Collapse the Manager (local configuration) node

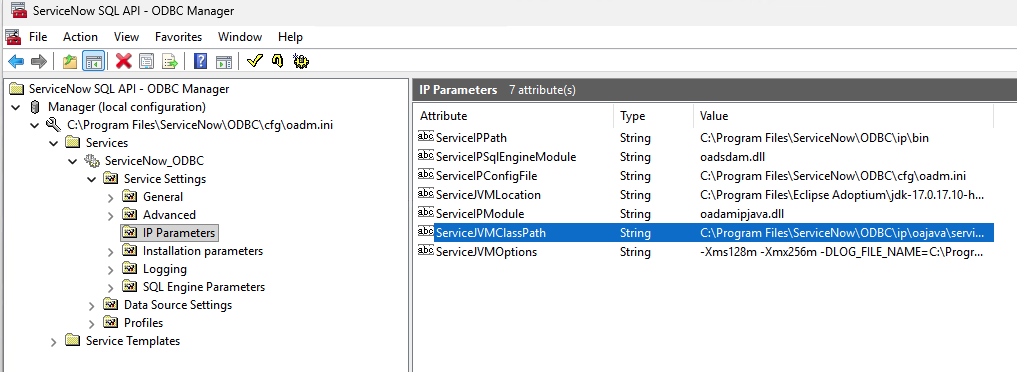click(x=16, y=107)
